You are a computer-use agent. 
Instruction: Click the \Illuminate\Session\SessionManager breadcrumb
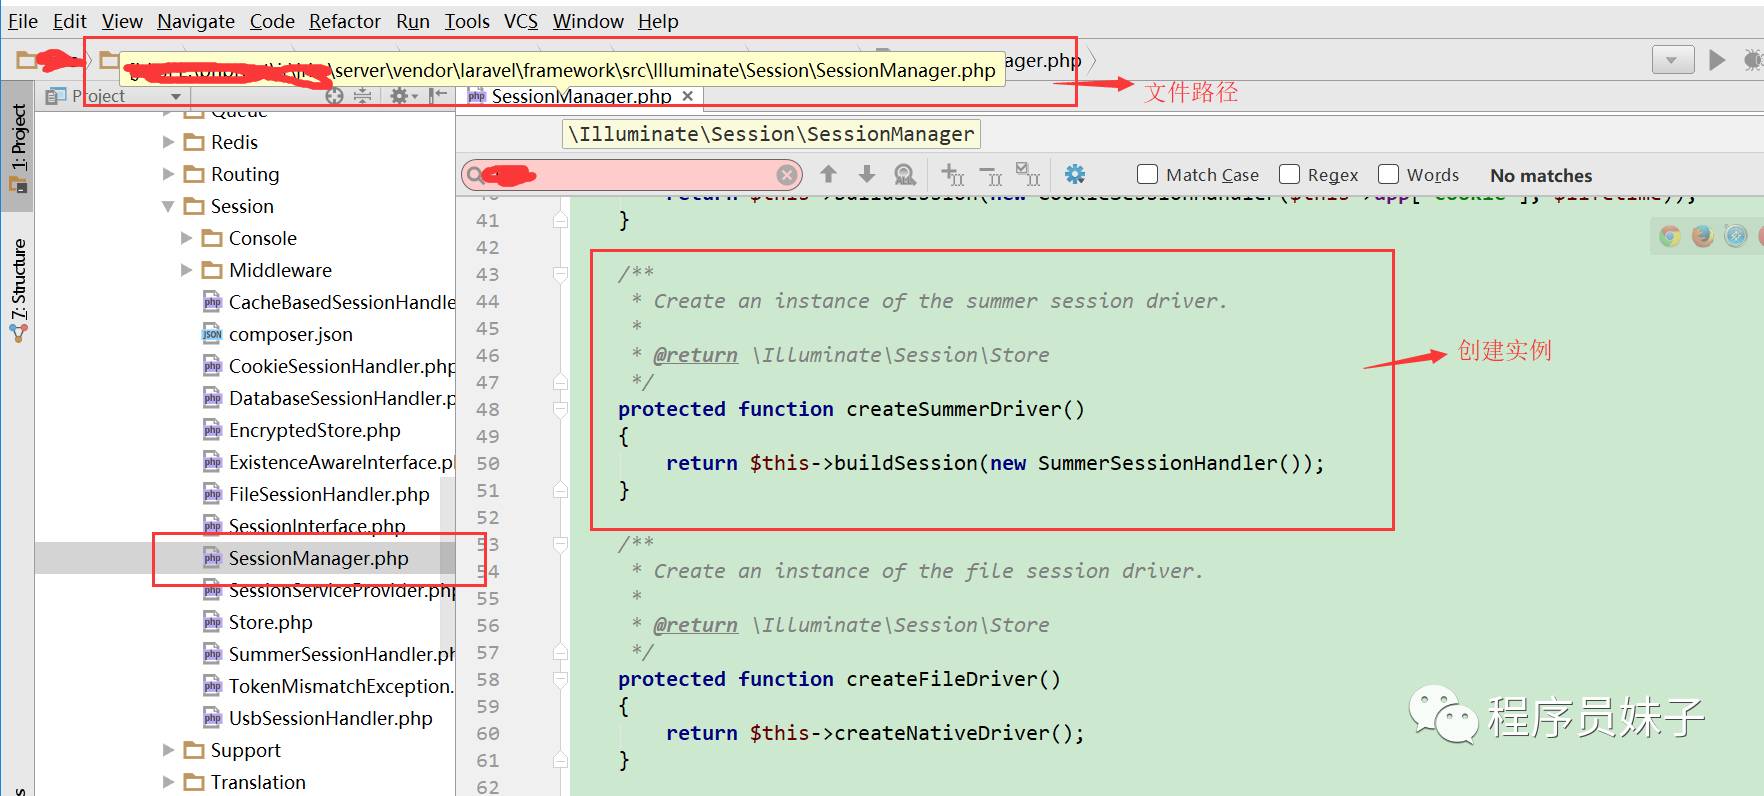[771, 134]
